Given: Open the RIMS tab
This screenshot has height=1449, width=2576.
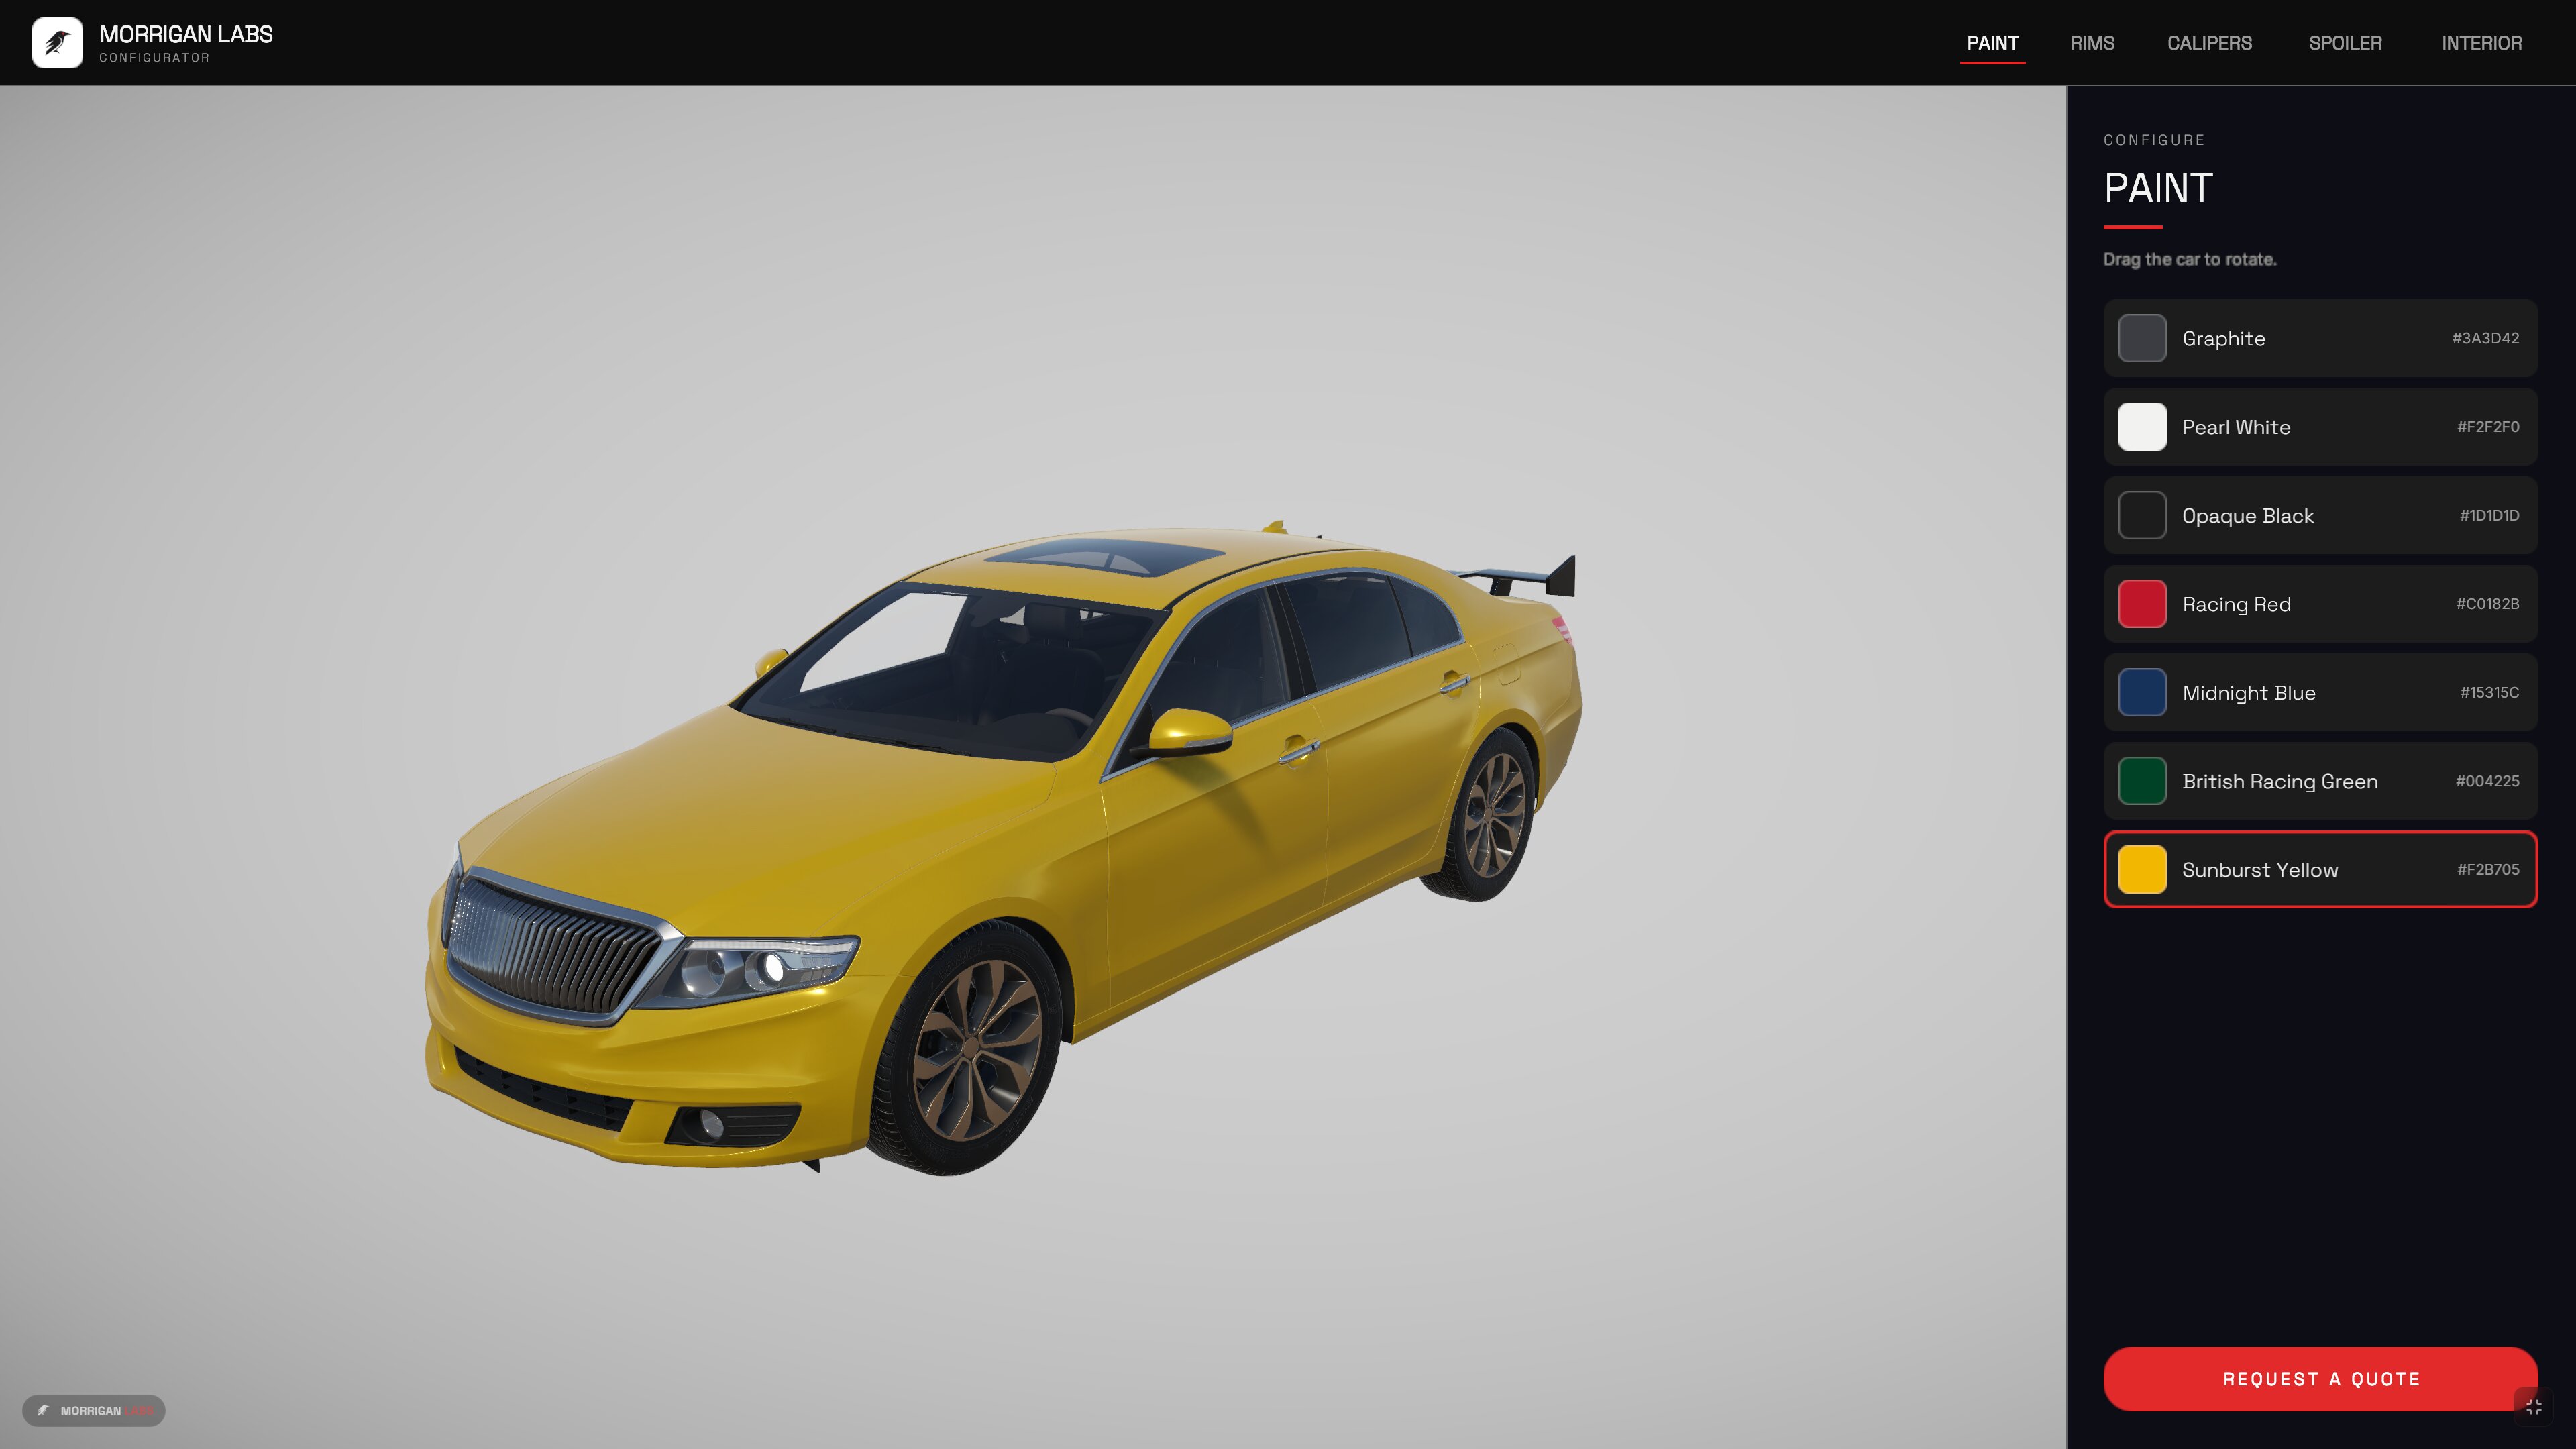Looking at the screenshot, I should [x=2092, y=43].
